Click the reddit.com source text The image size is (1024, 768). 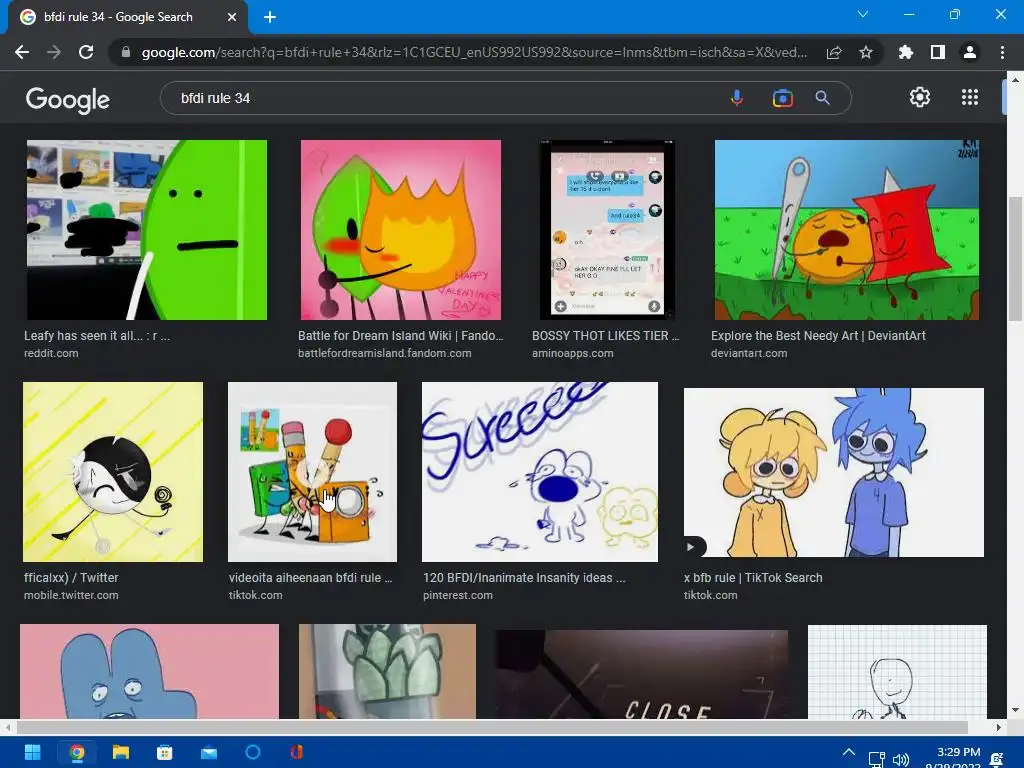51,353
